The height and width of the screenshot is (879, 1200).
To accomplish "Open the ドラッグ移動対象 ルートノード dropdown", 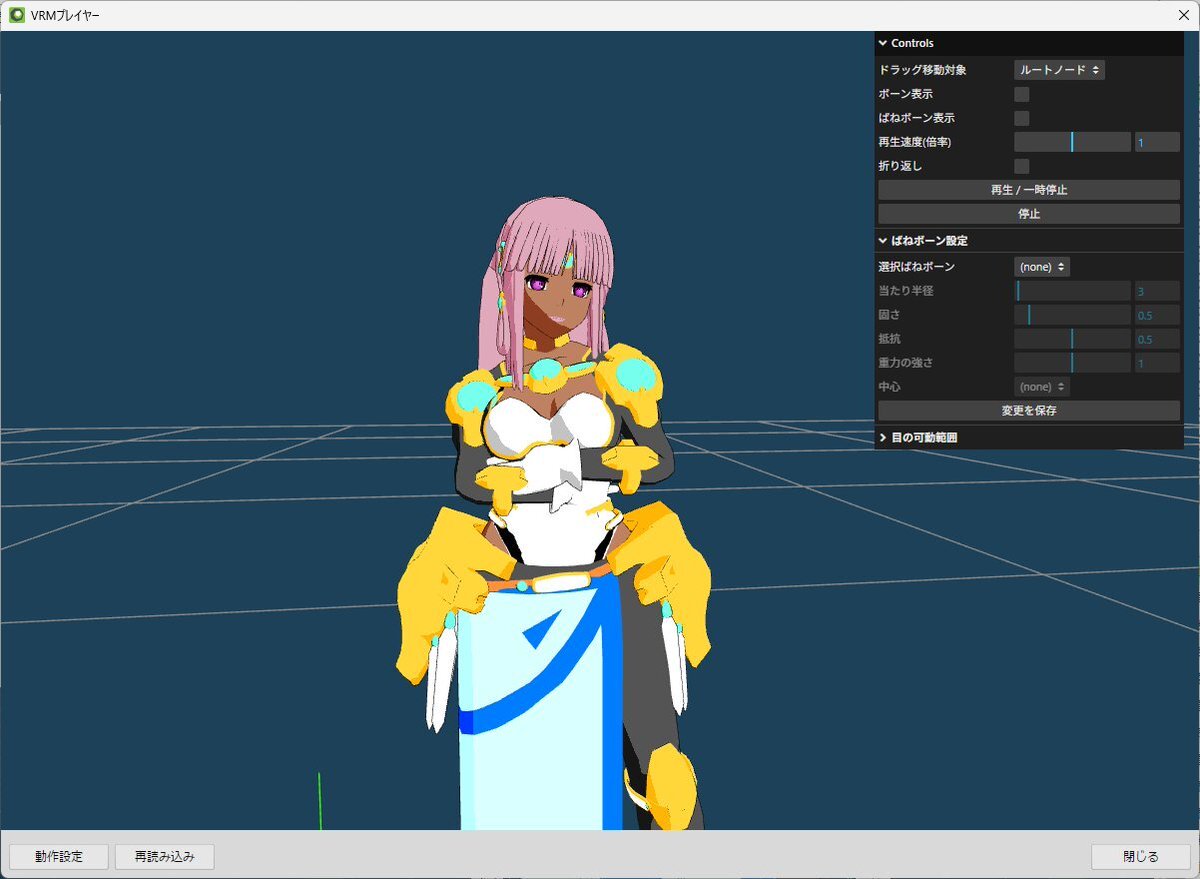I will click(x=1059, y=70).
